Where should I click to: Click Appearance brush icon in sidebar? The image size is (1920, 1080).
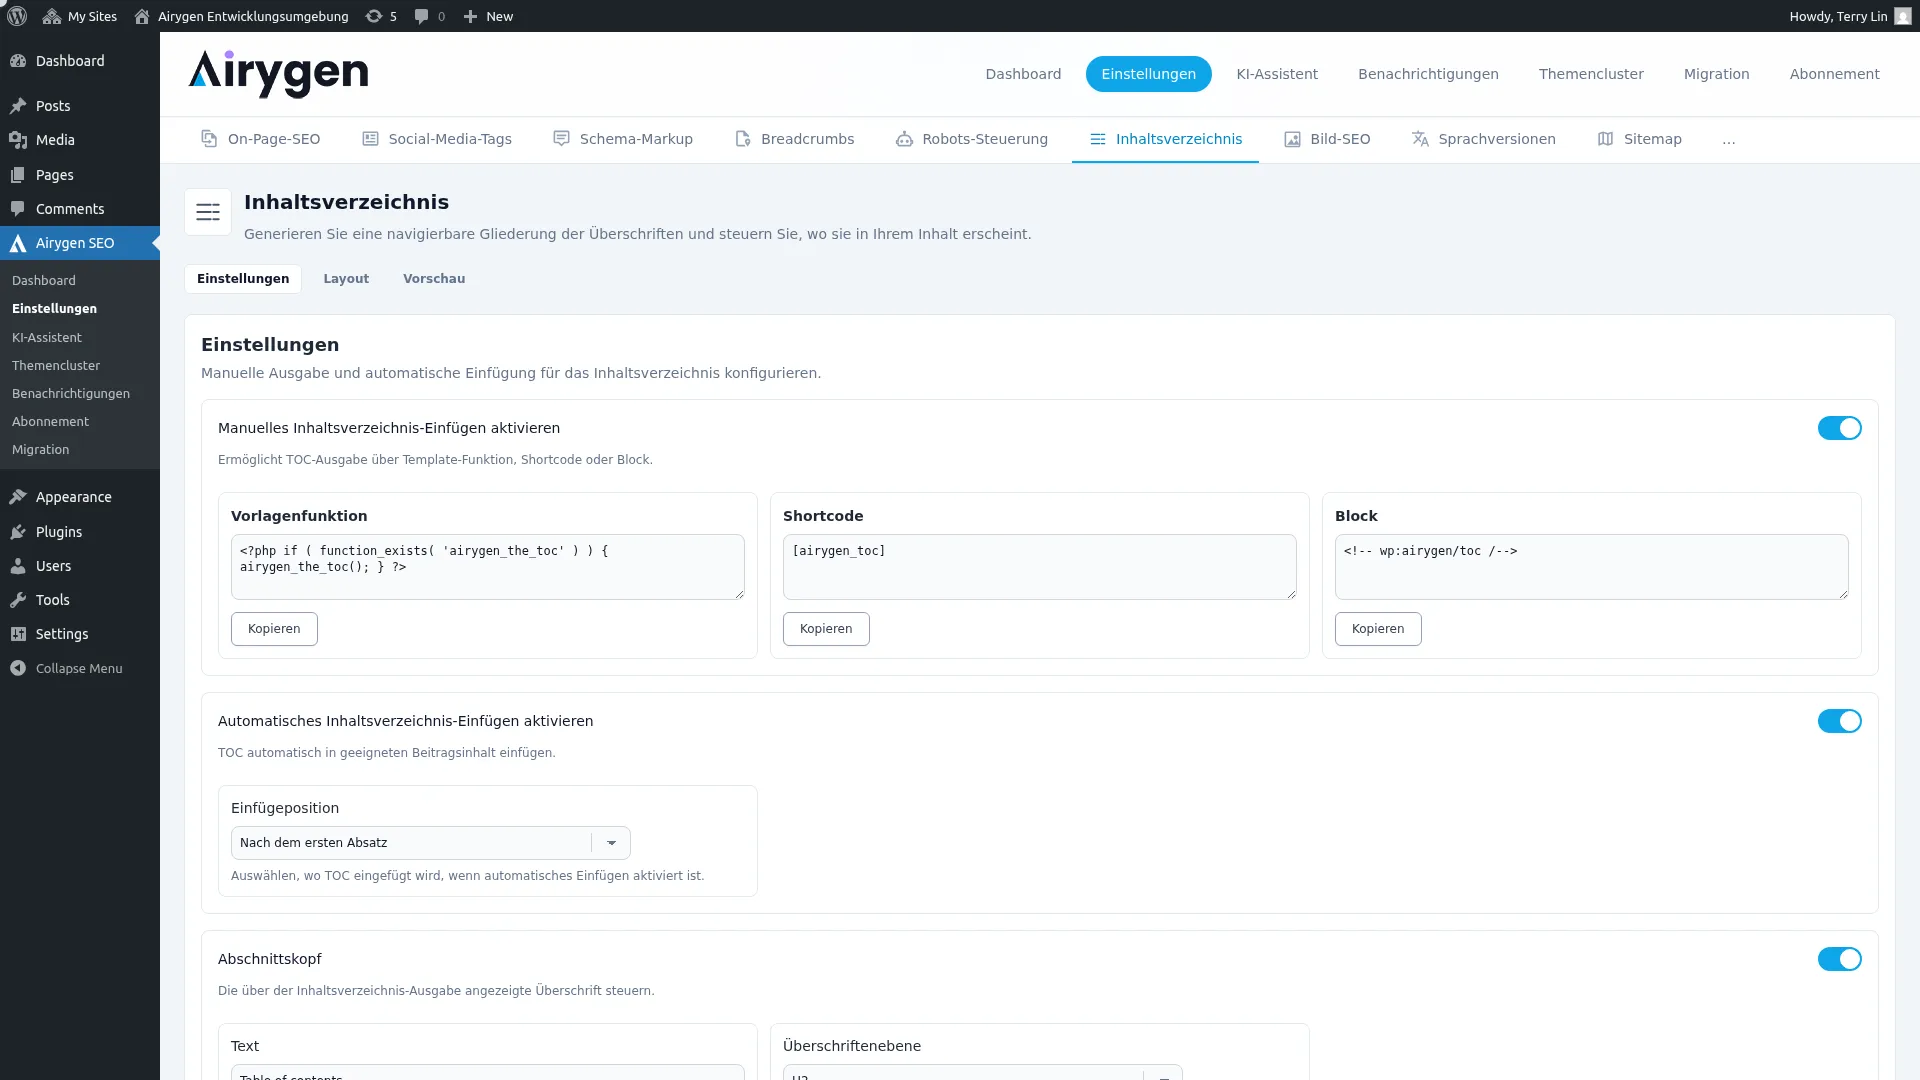18,497
